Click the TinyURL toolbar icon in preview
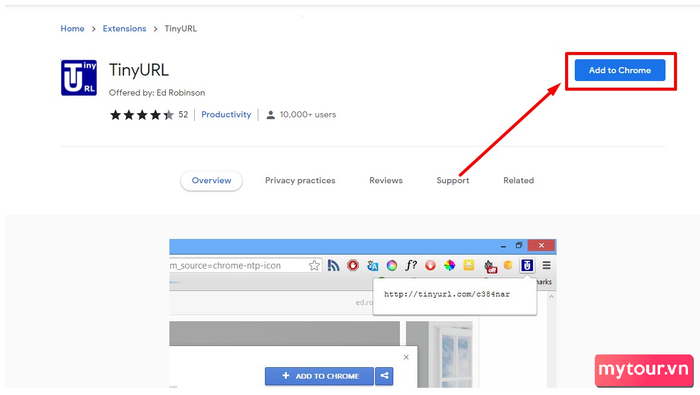 tap(527, 266)
